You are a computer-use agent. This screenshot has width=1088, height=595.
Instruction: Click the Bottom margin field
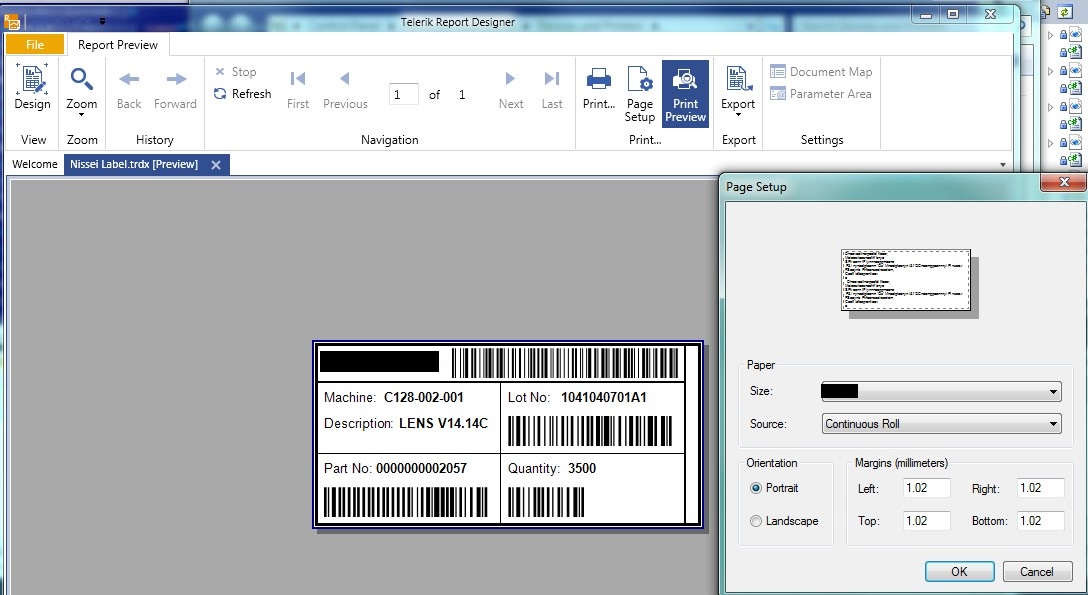[x=1041, y=521]
